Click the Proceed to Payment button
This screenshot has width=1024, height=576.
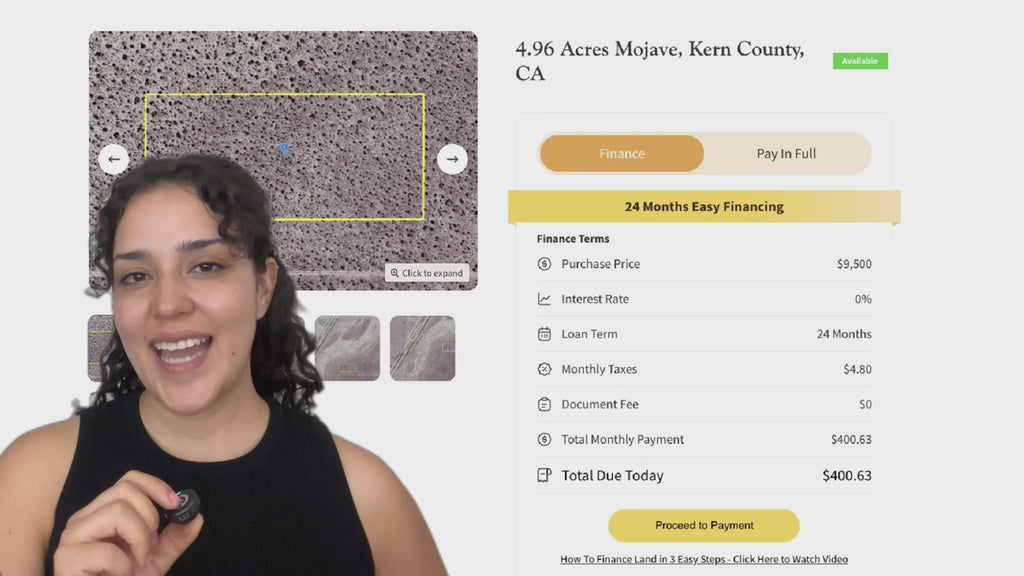coord(704,526)
